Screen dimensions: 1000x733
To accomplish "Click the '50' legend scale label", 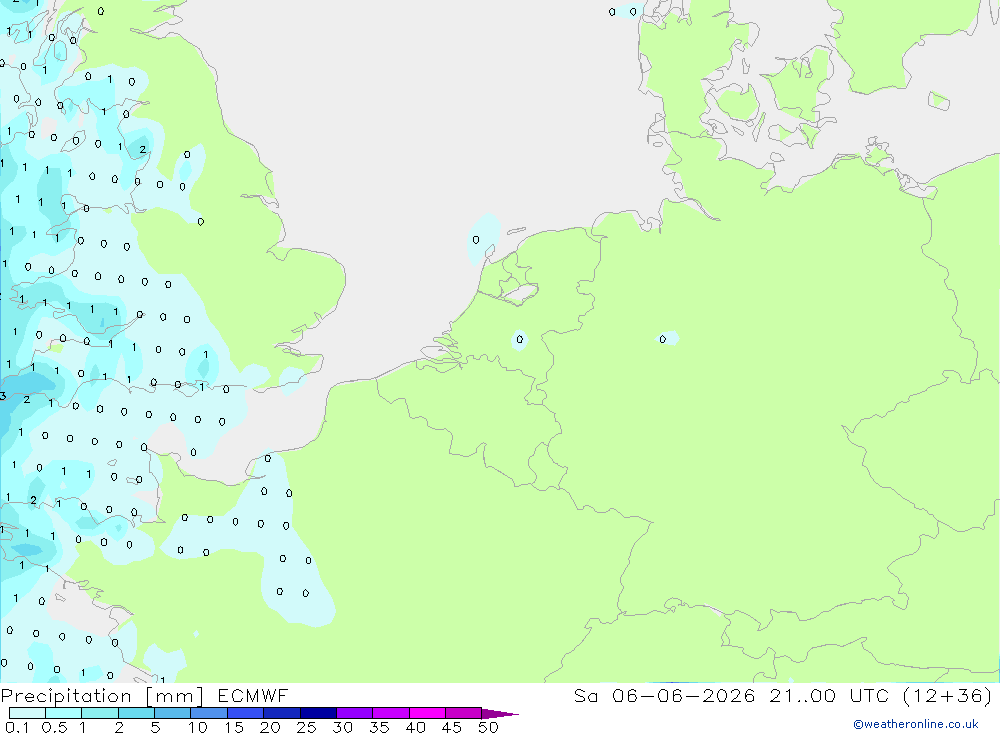I will pyautogui.click(x=488, y=727).
